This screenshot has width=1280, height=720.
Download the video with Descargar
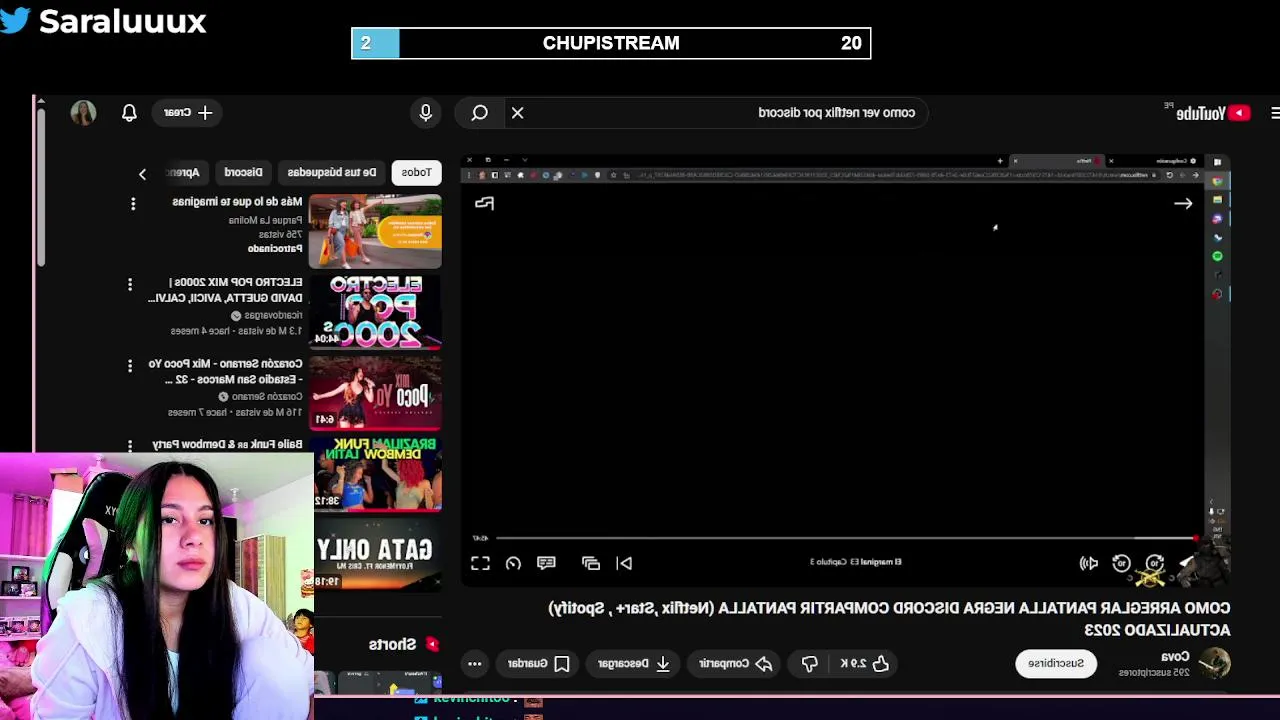click(x=634, y=663)
